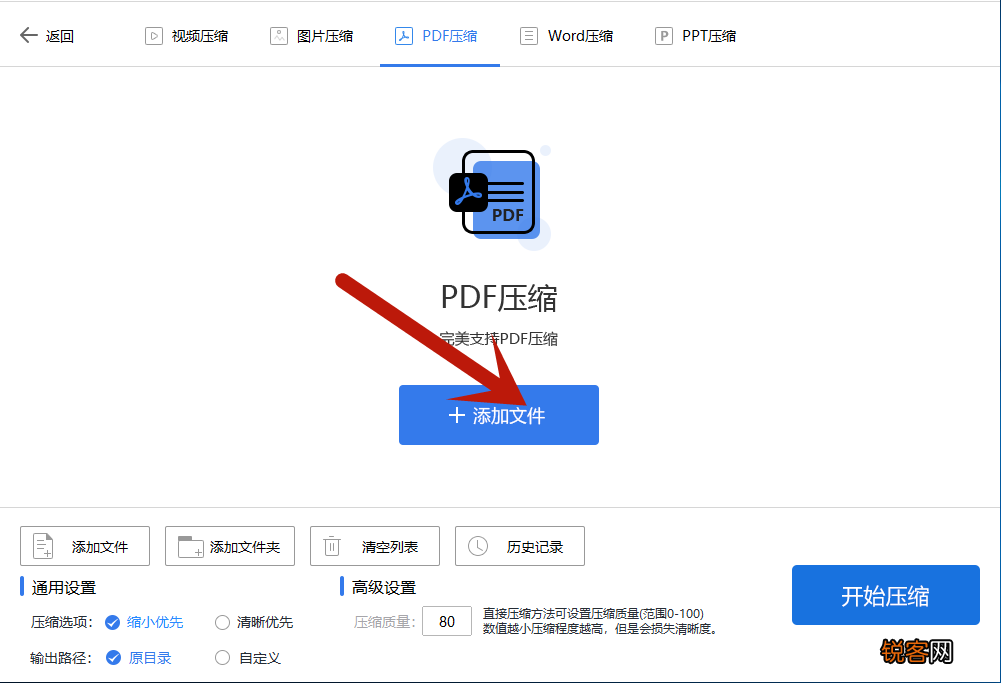
Task: Click the 高级设置 section heading
Action: coord(384,588)
